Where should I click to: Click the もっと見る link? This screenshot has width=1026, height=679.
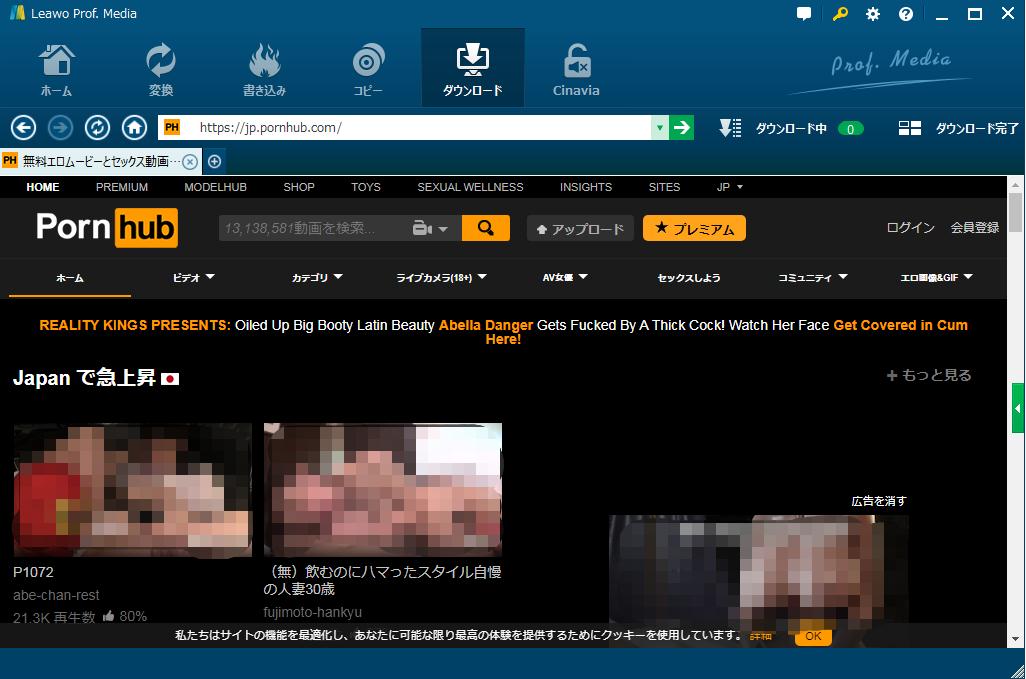click(x=929, y=375)
